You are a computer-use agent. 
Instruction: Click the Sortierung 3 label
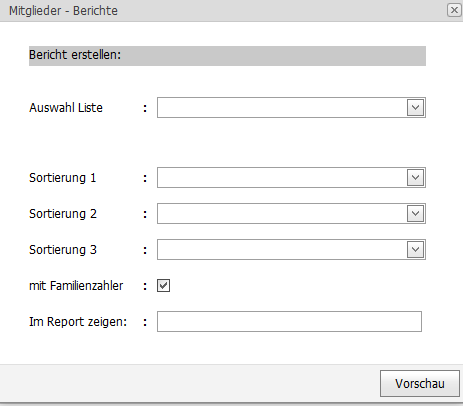[63, 250]
